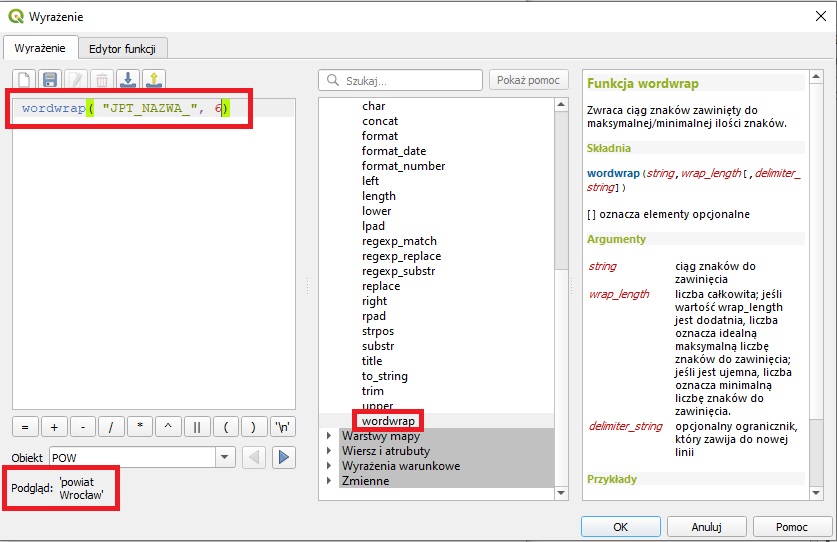Click the Pokaż pomoc button
The height and width of the screenshot is (542, 837).
point(529,80)
